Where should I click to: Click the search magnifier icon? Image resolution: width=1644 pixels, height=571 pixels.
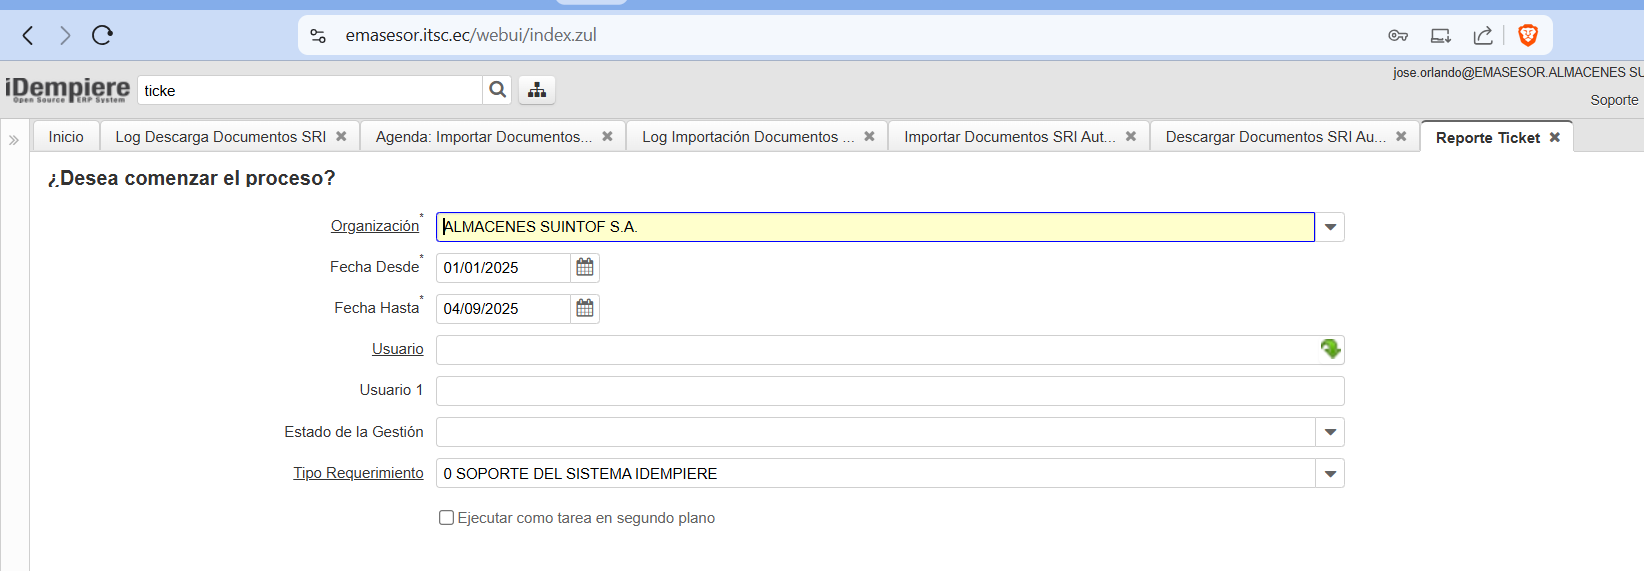[x=497, y=90]
